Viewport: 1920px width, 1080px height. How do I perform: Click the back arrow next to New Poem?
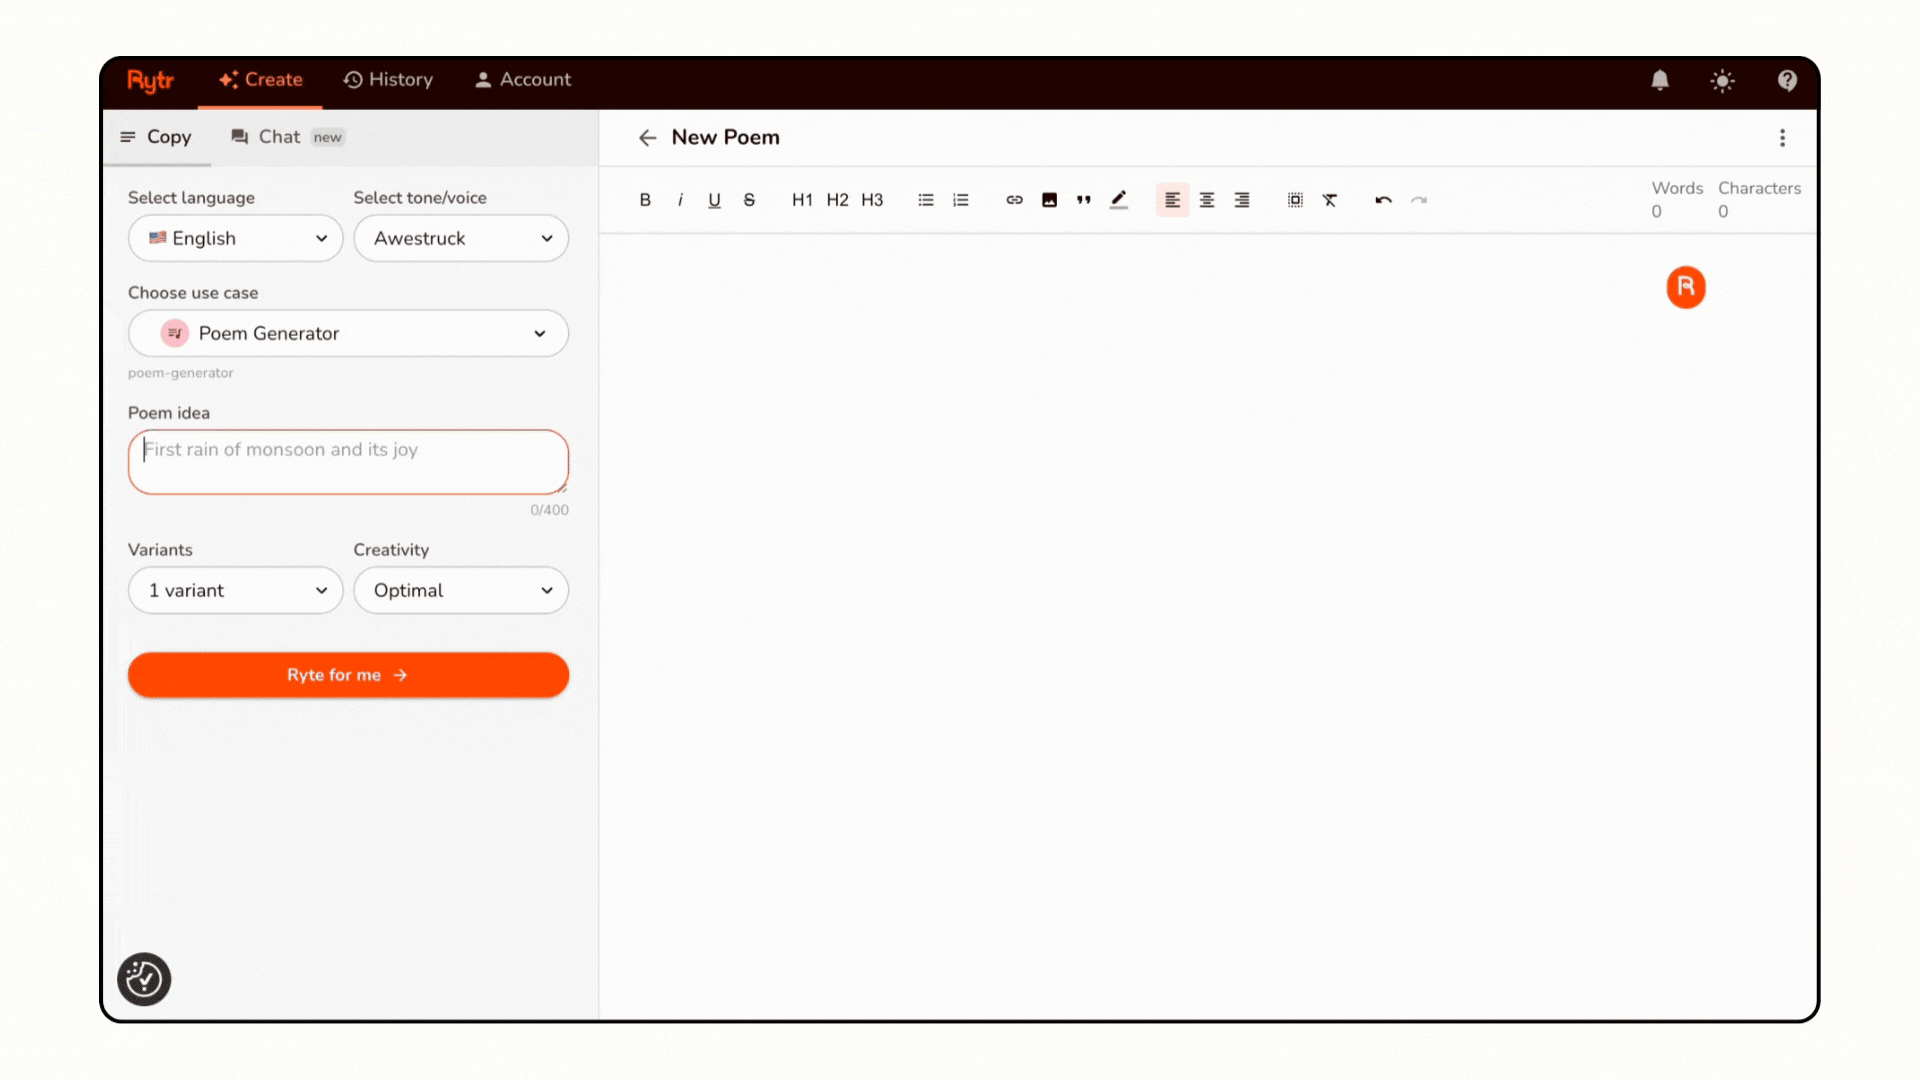pos(647,137)
